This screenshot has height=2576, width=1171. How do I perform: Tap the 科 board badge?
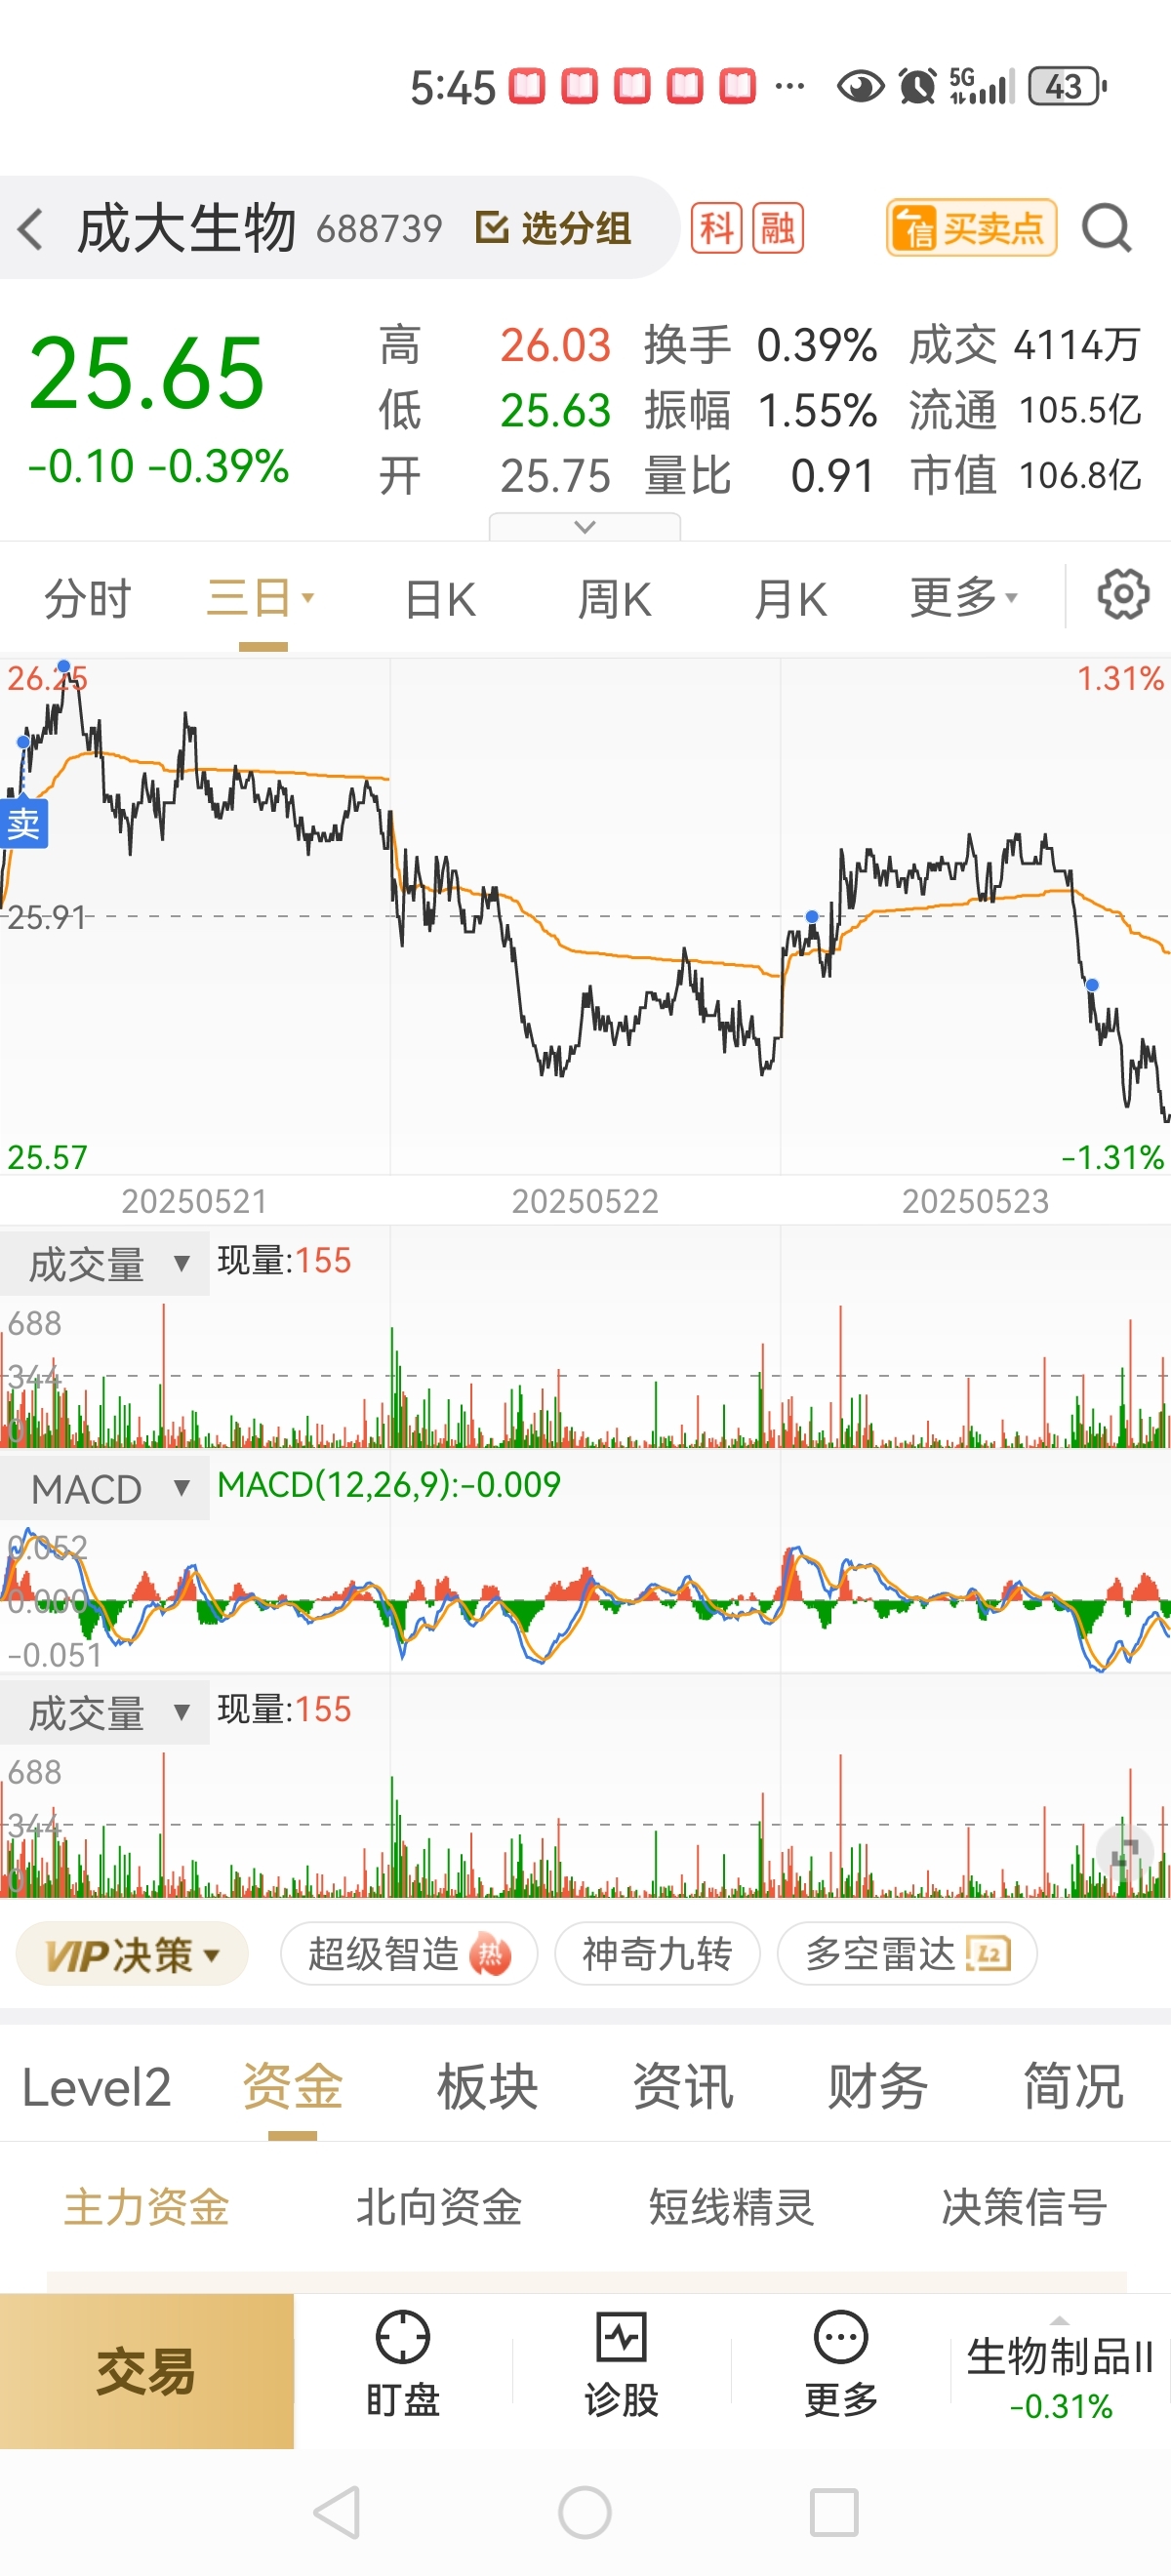pos(716,229)
